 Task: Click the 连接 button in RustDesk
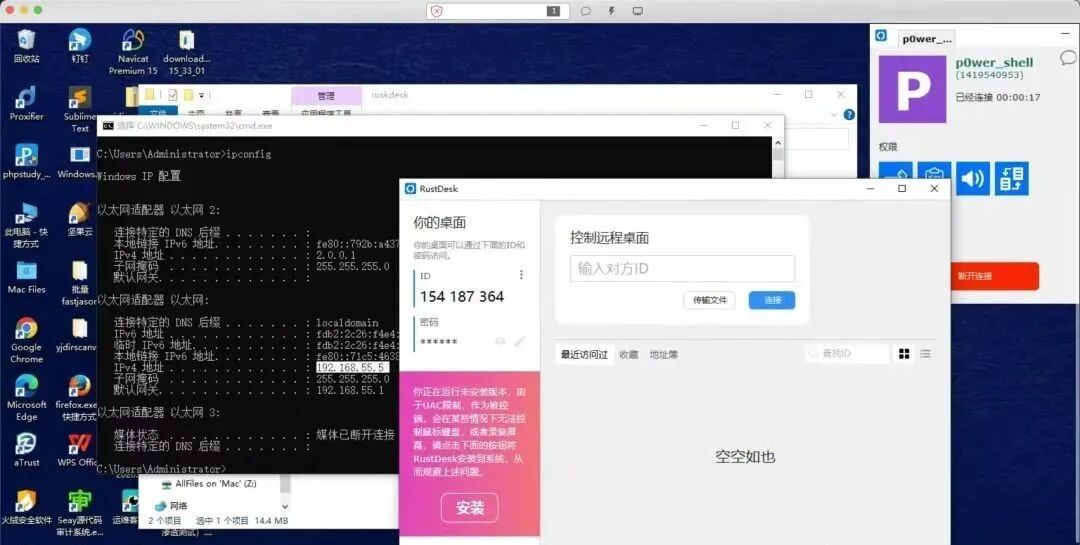click(772, 300)
